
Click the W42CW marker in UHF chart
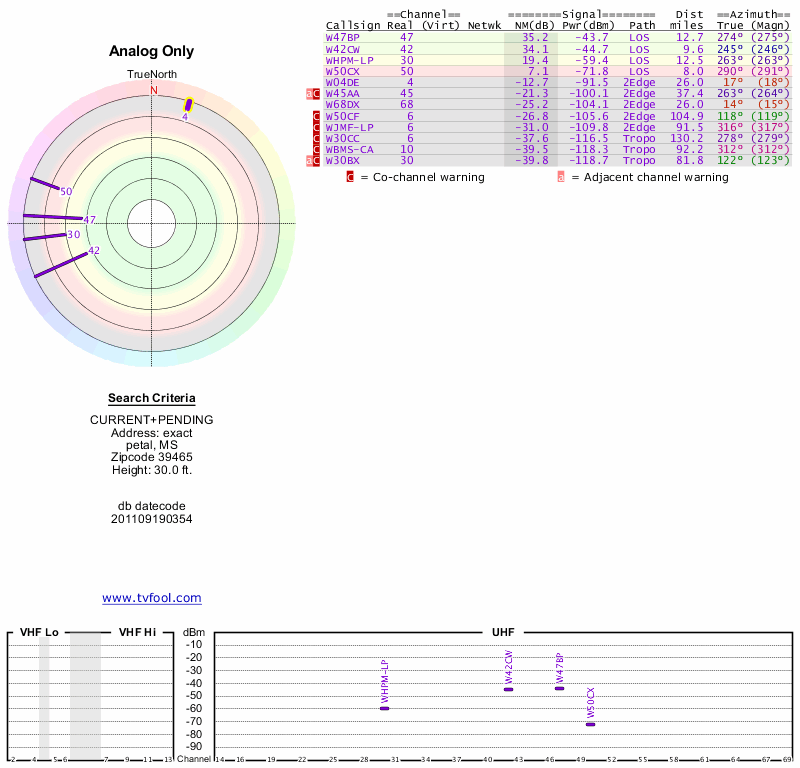click(x=509, y=689)
